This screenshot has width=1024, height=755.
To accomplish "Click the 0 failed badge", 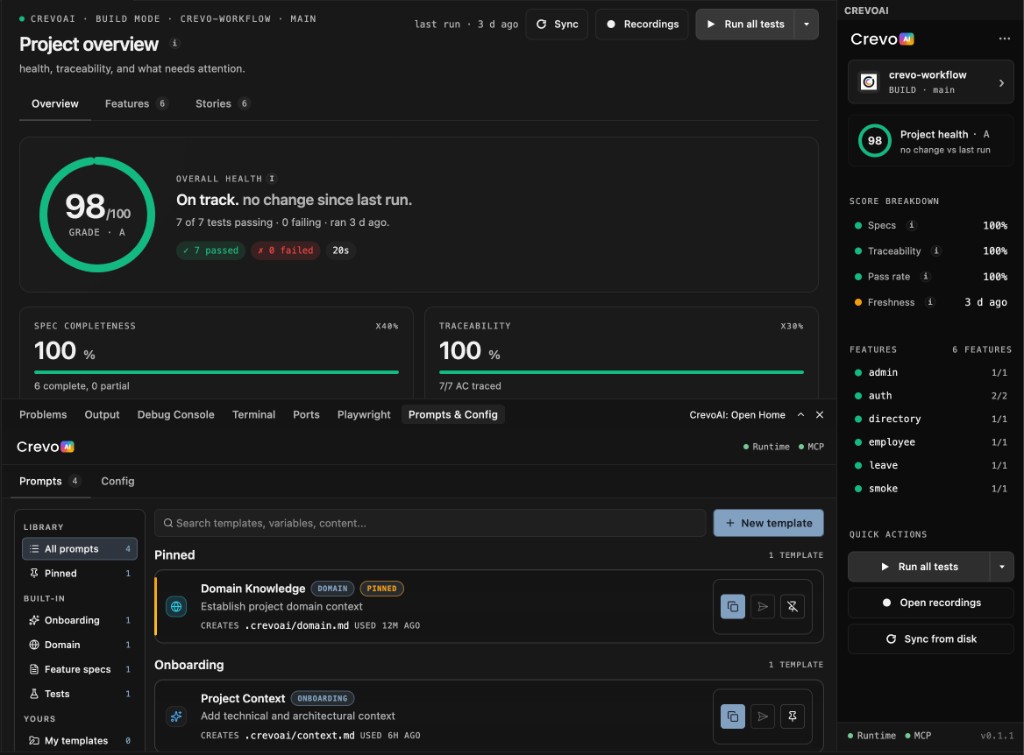I will click(285, 250).
